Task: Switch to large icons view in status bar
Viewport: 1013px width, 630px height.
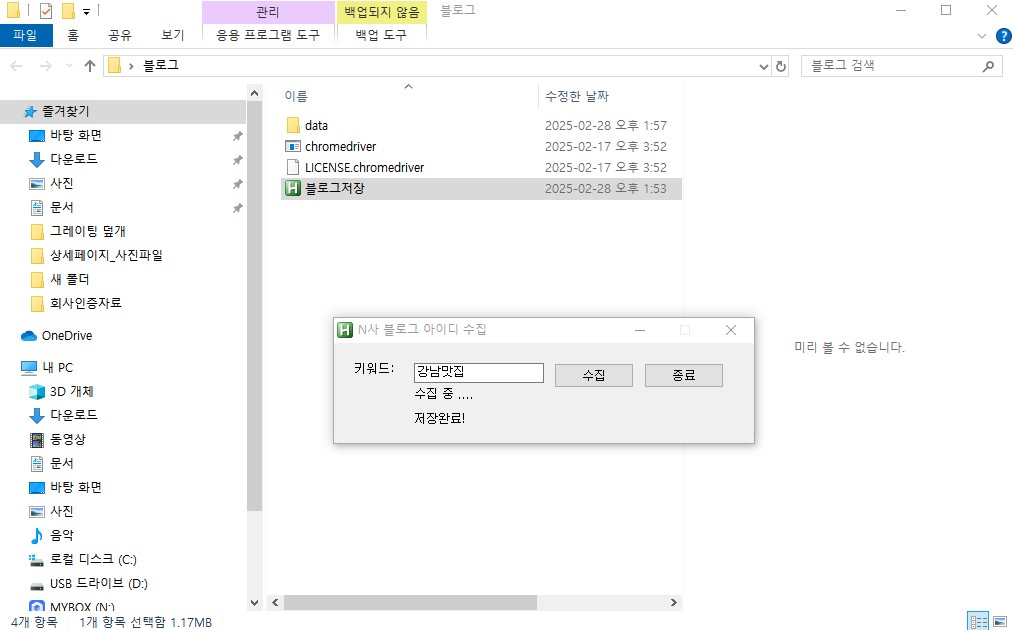Action: click(999, 622)
